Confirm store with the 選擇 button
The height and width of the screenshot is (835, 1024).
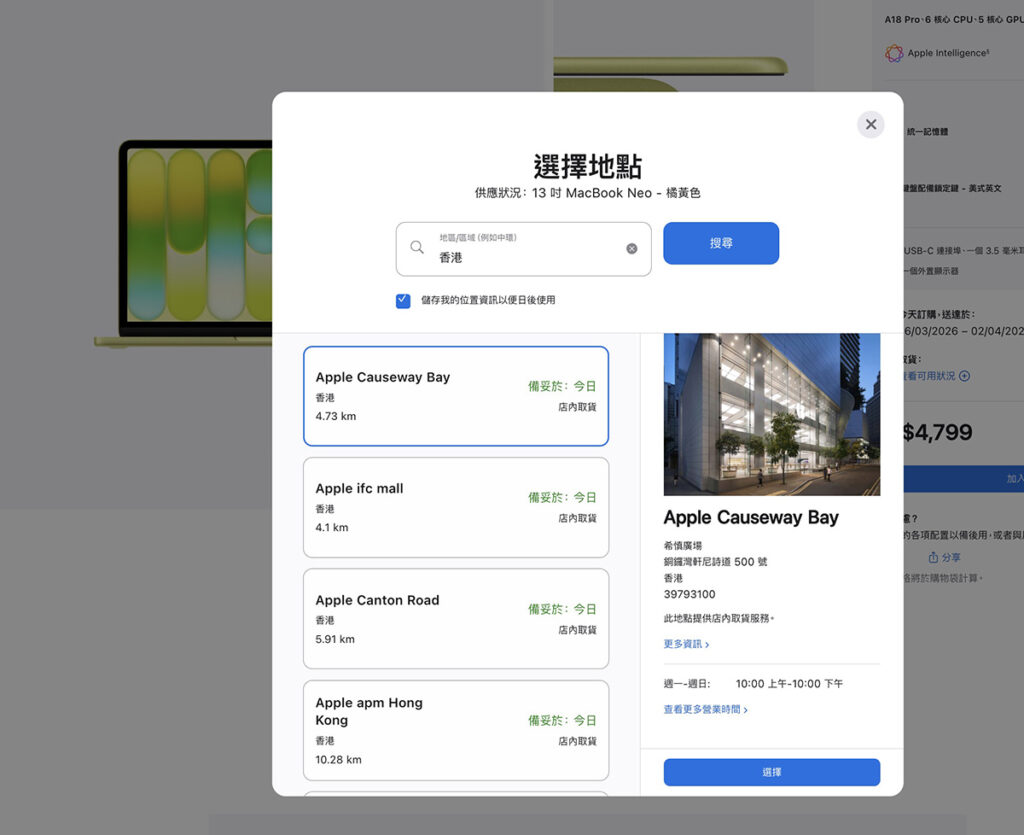pyautogui.click(x=771, y=772)
